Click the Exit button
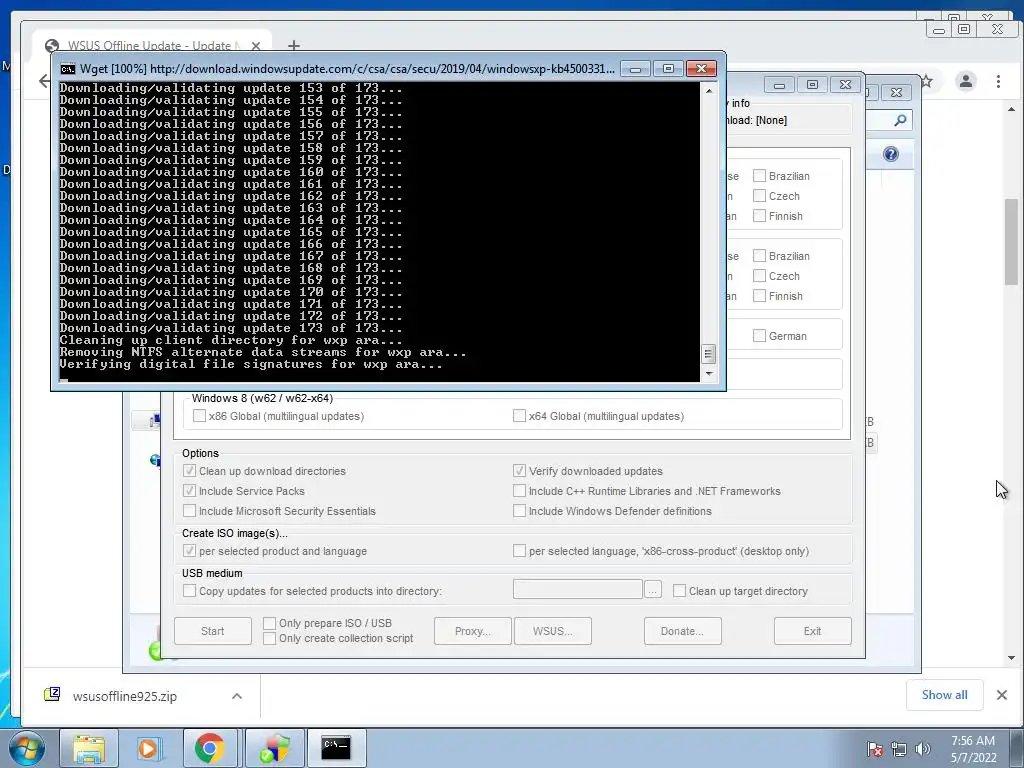This screenshot has width=1024, height=768. pos(812,631)
